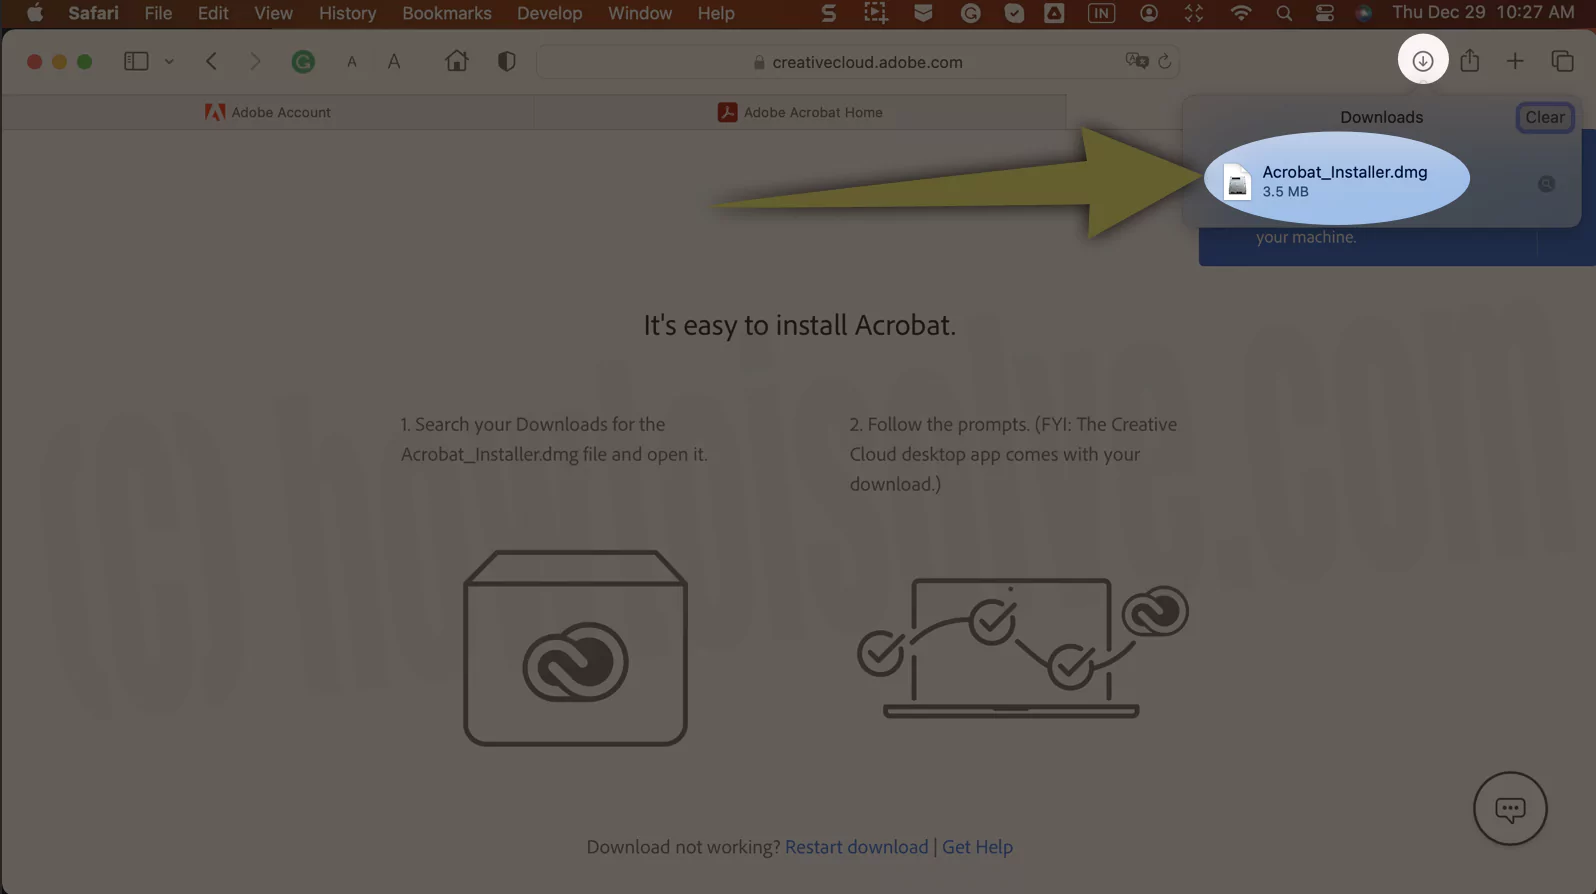Open the Apple menu

35,13
